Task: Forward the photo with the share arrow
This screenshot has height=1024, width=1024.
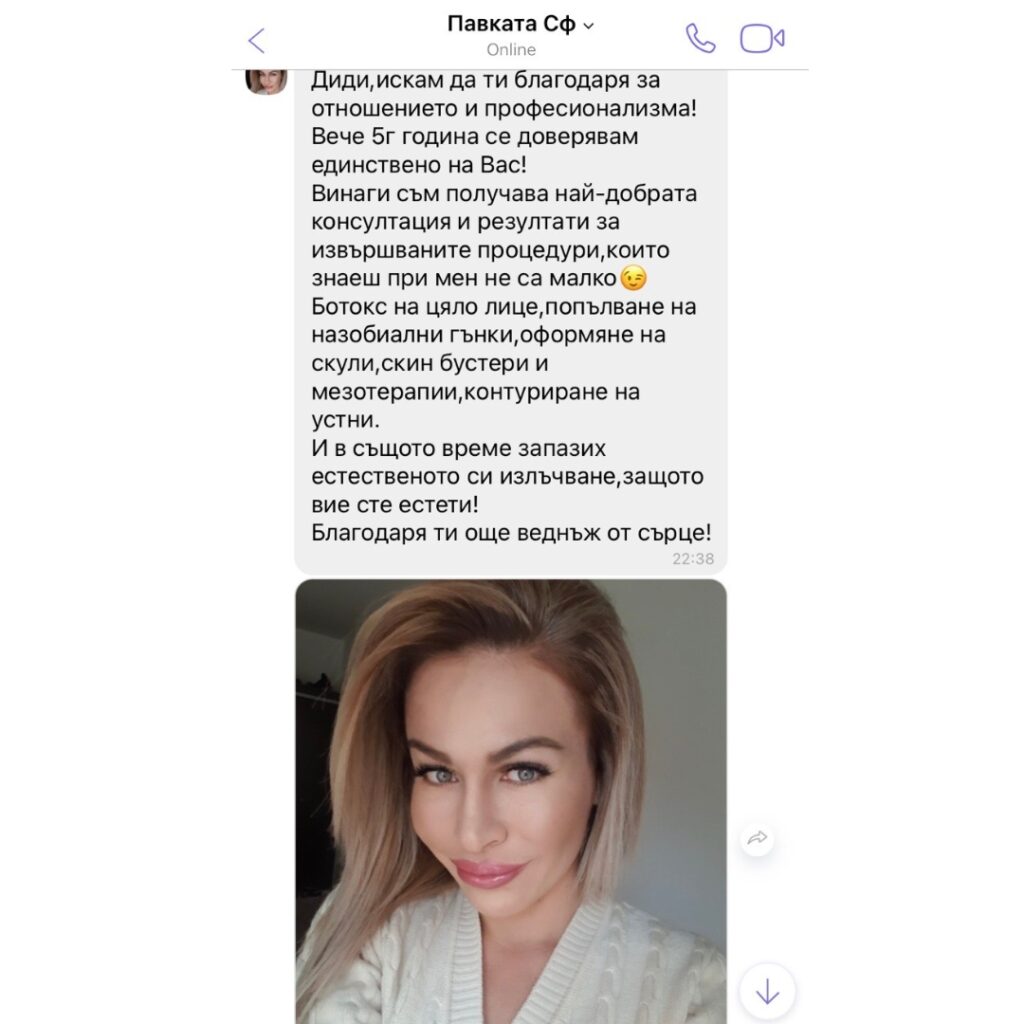Action: click(757, 838)
